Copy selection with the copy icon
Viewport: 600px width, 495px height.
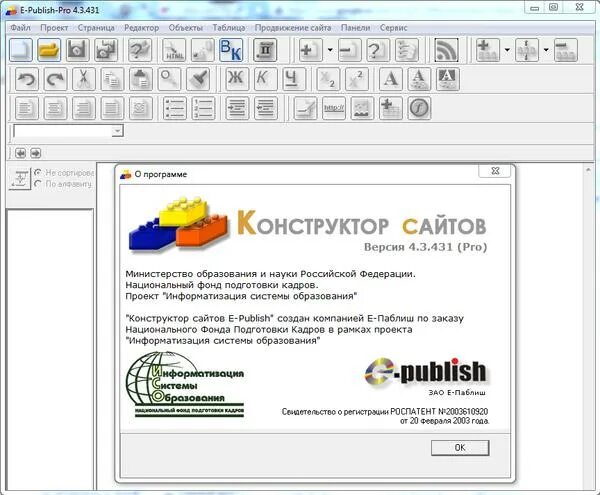click(112, 79)
